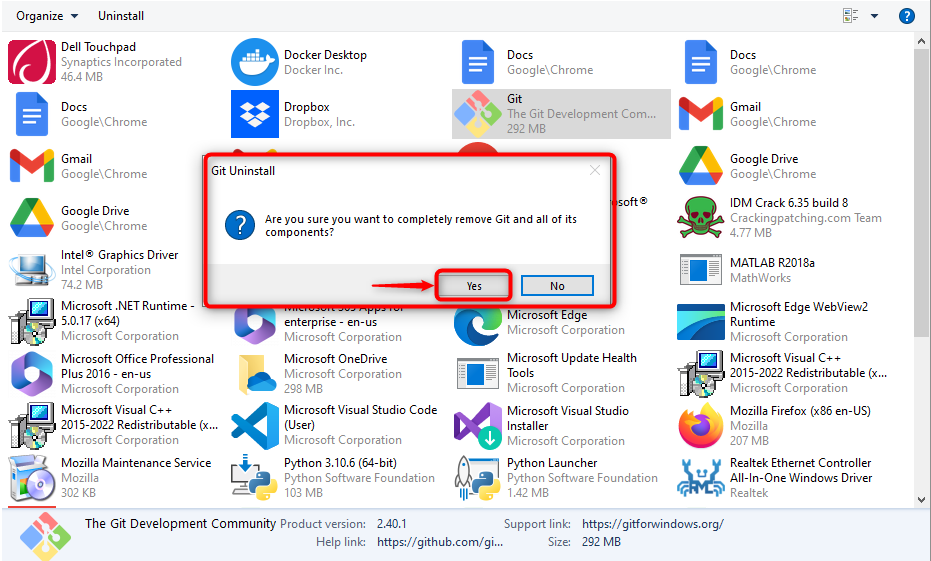Screen dimensions: 931x561
Task: Select the Mozilla Firefox icon
Action: 701,426
